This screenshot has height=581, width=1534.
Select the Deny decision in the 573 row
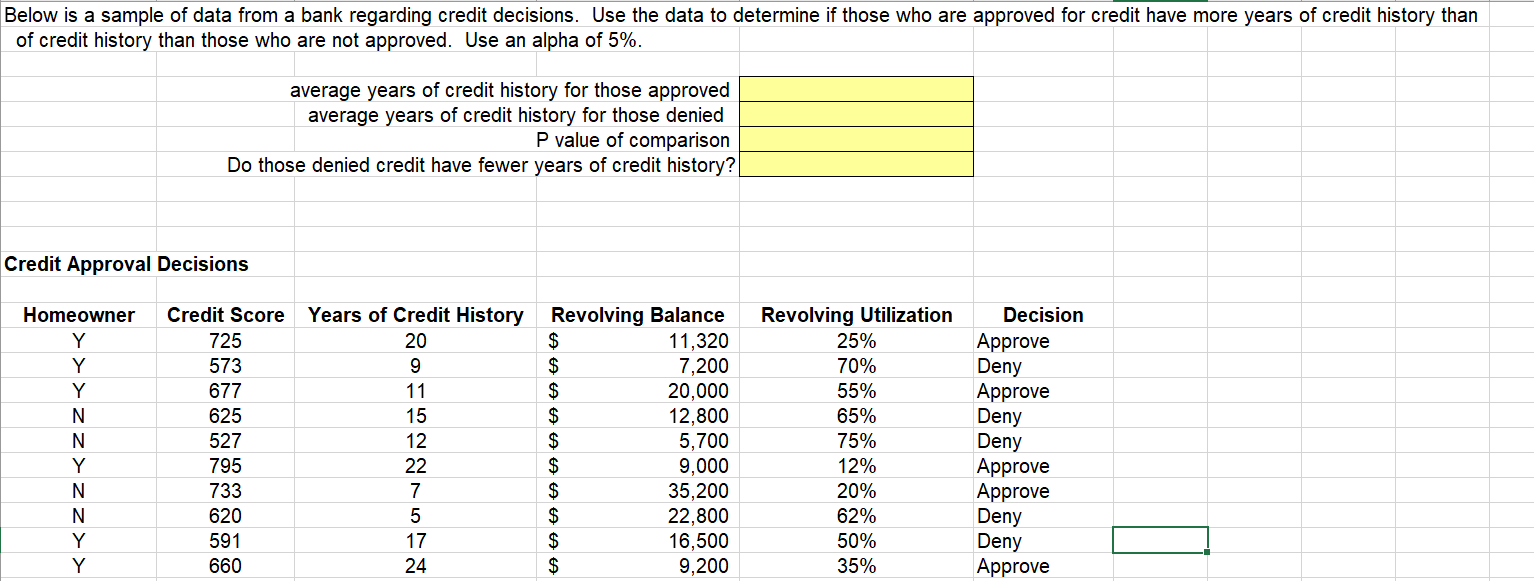coord(1043,366)
